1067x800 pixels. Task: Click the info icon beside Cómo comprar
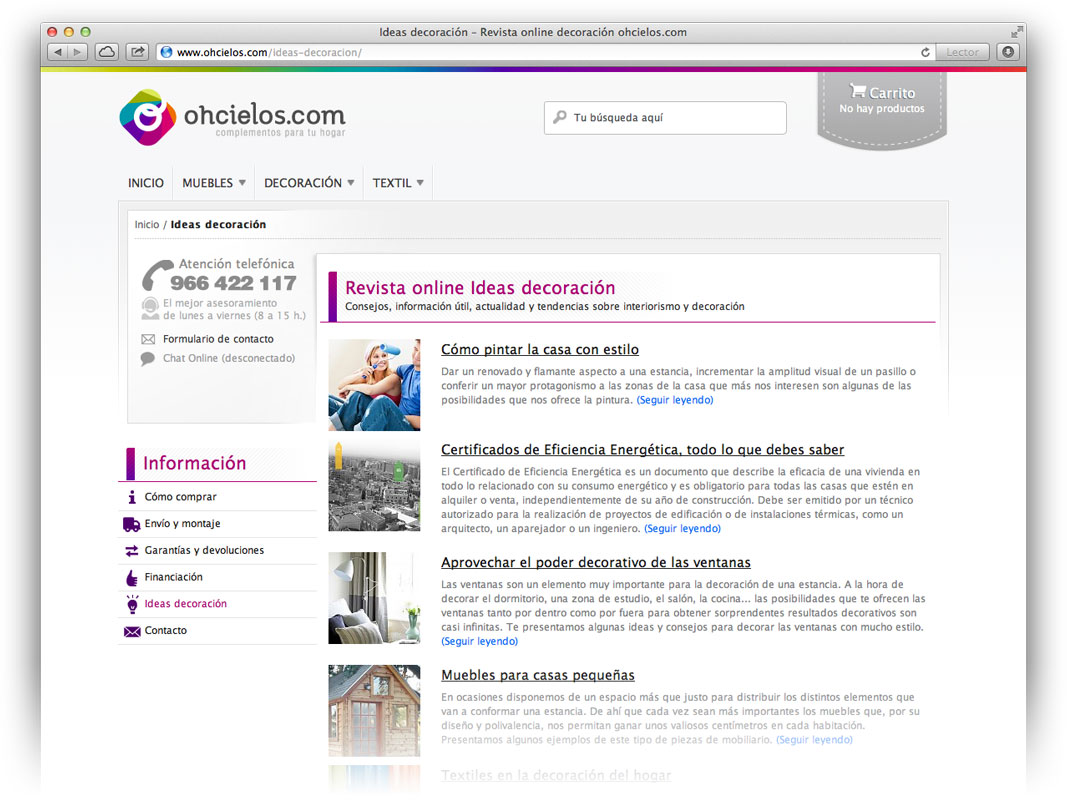click(132, 497)
